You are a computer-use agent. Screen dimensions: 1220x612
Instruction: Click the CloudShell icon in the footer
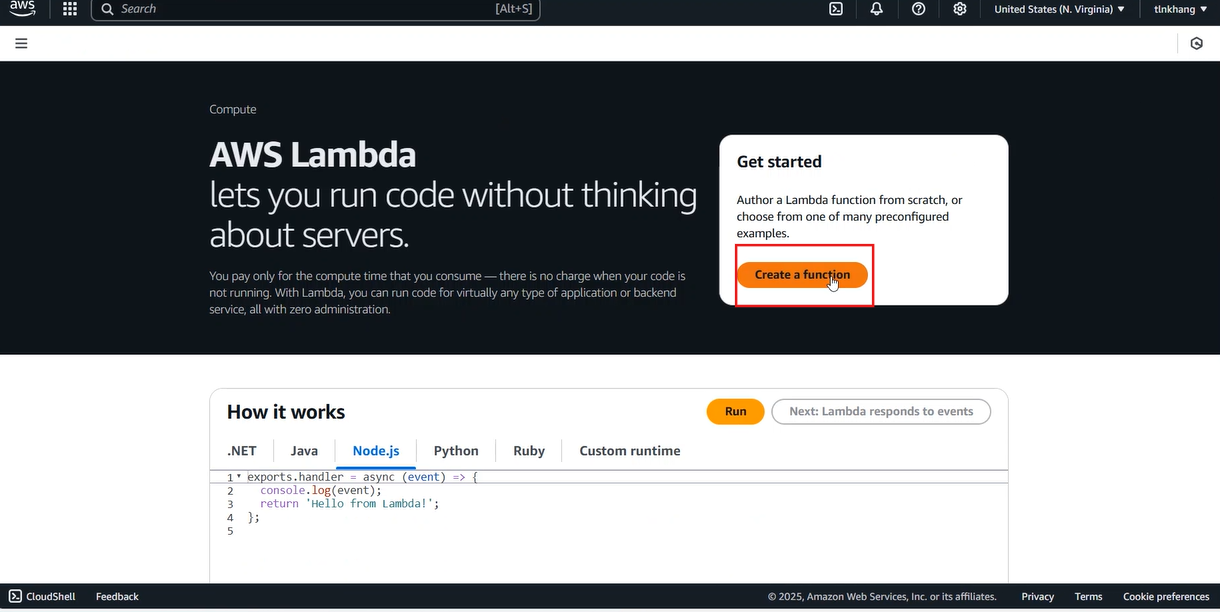pos(15,596)
